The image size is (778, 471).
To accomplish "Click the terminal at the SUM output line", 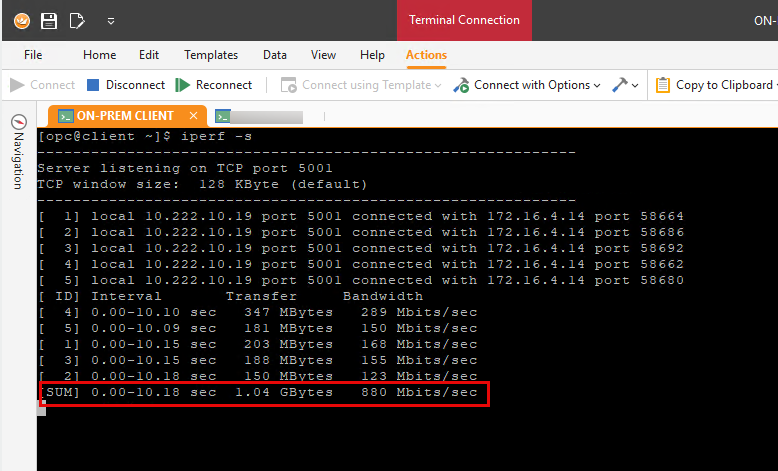I will [264, 393].
